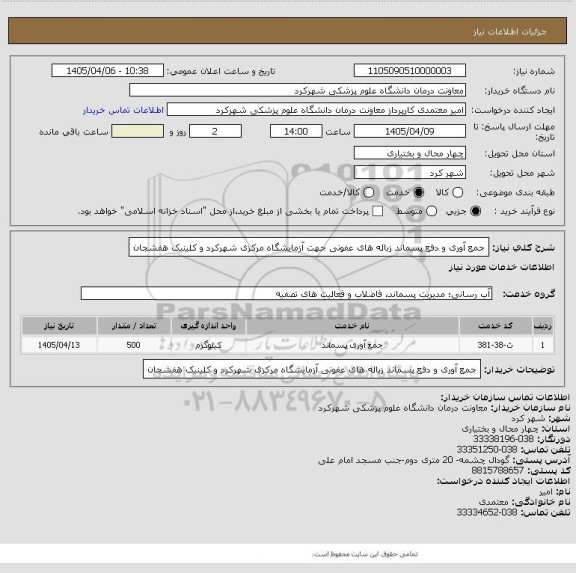
Task: Select the کالا radio button
Action: (458, 192)
